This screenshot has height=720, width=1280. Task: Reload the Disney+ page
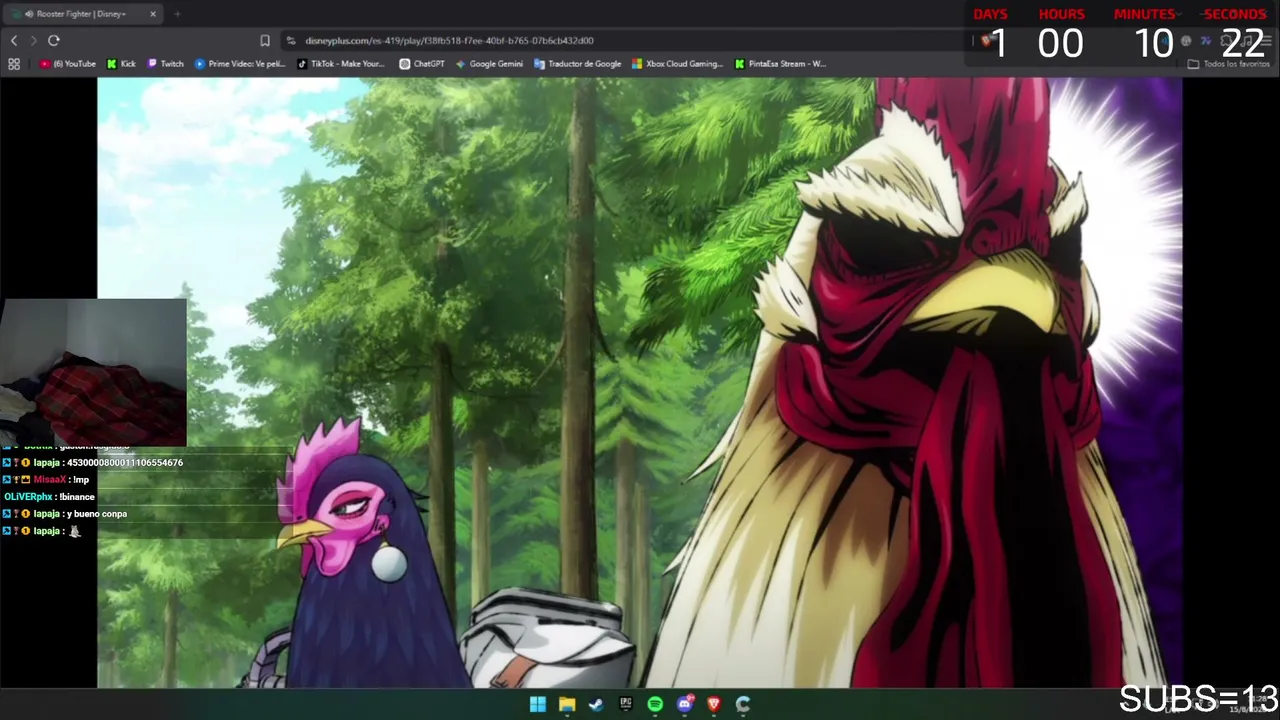54,40
